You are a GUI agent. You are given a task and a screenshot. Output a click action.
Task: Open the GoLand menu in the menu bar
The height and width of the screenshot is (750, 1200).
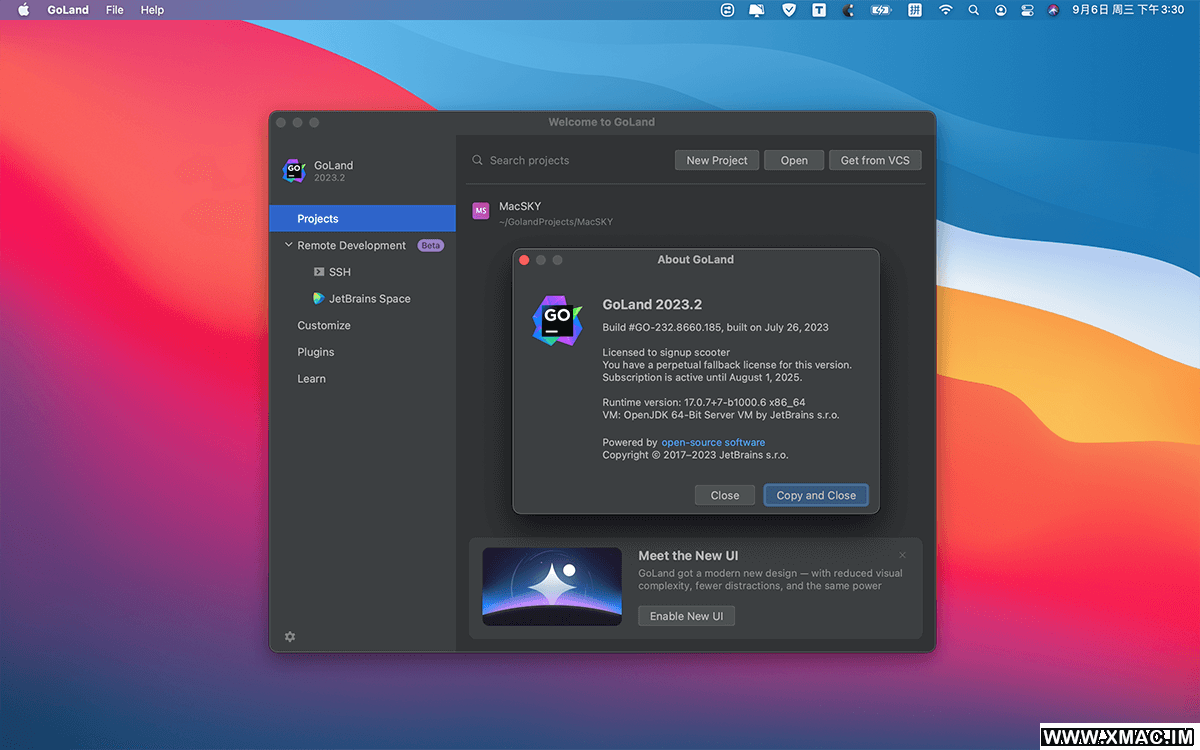point(68,10)
